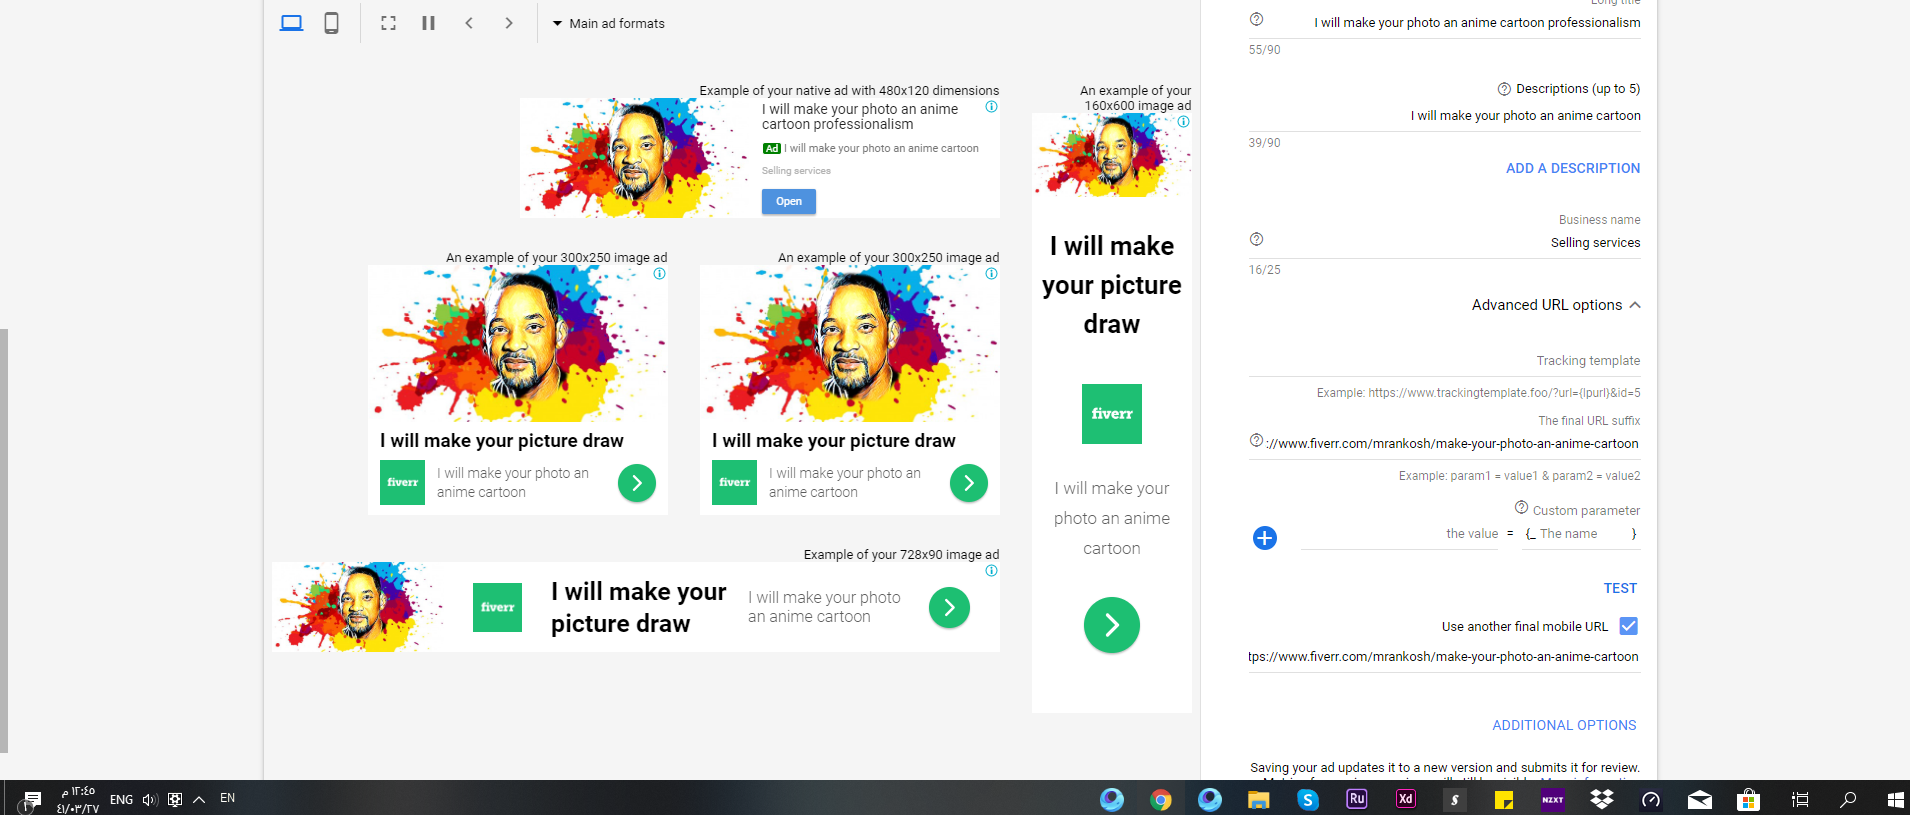Click the Open button in native ad
The width and height of the screenshot is (1910, 815).
click(x=788, y=201)
